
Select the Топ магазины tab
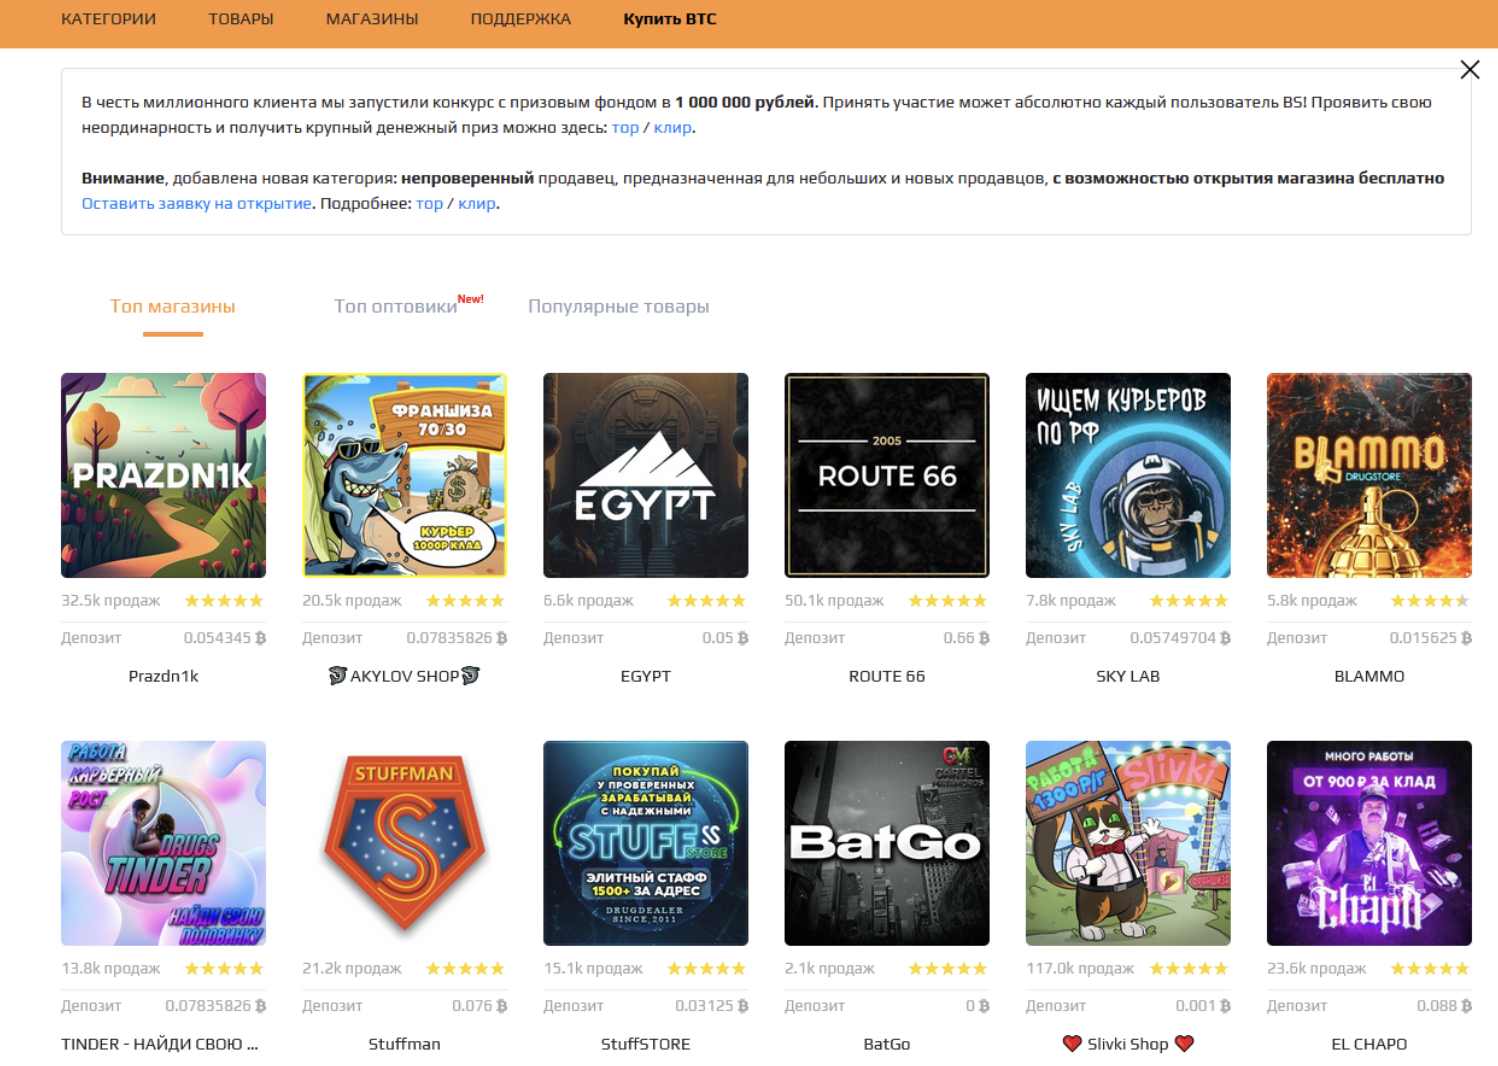click(172, 306)
